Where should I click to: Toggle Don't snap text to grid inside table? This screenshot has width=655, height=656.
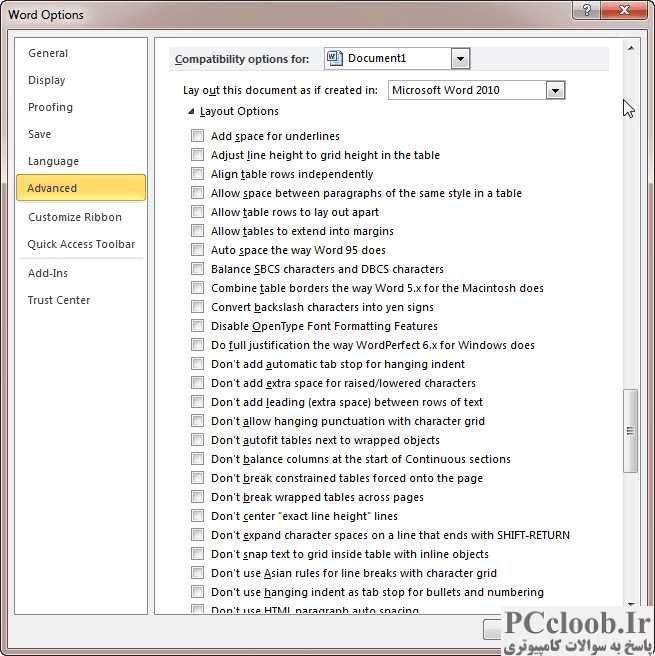(197, 554)
